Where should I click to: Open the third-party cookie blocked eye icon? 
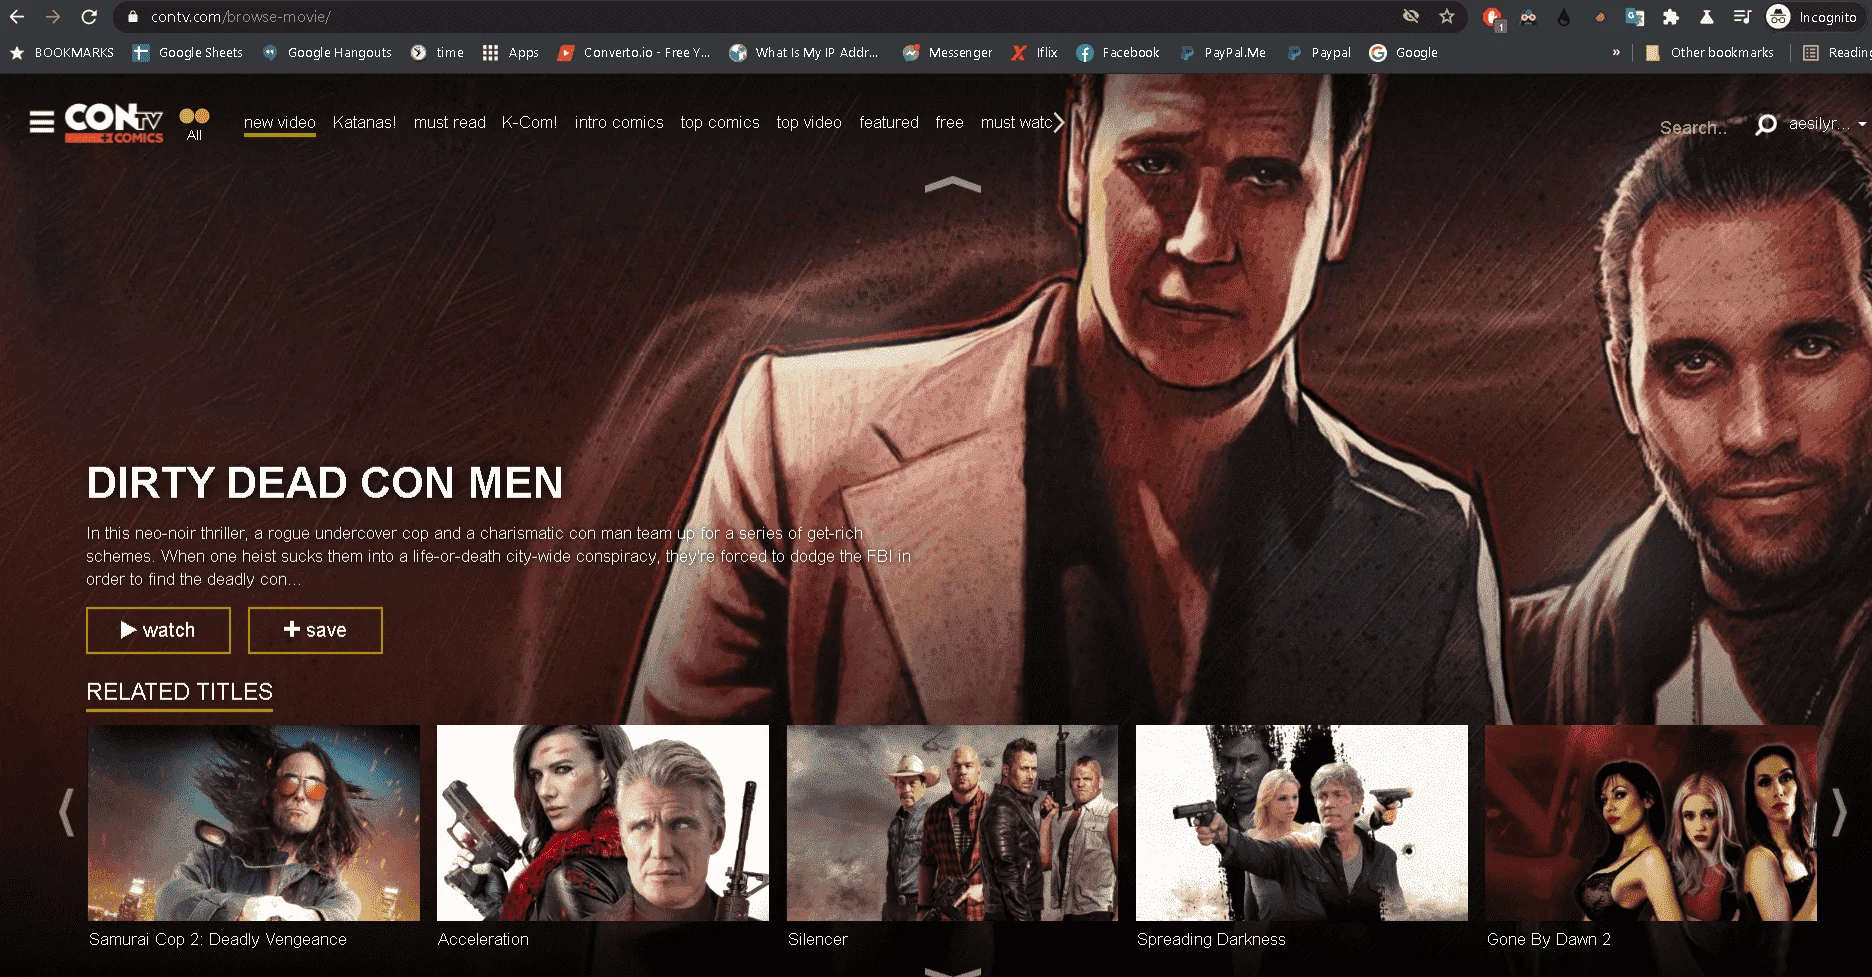(x=1411, y=17)
